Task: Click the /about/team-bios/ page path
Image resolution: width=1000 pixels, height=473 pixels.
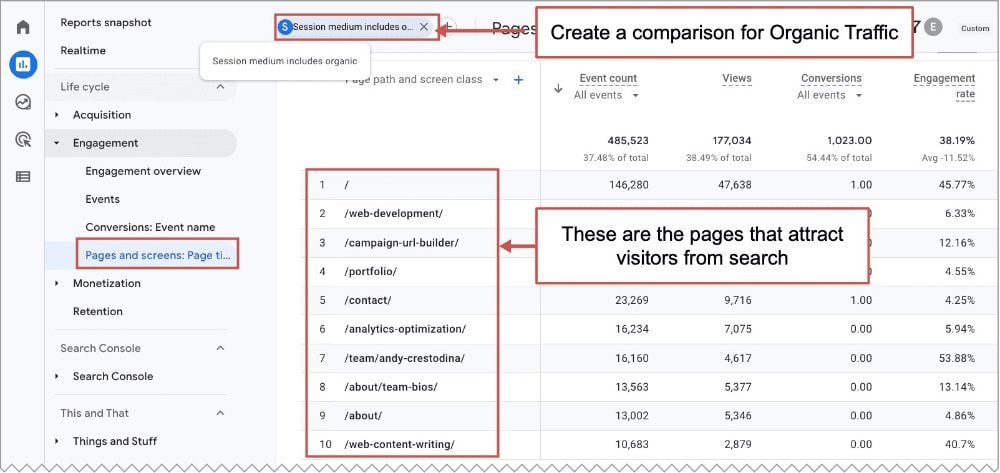Action: tap(390, 387)
